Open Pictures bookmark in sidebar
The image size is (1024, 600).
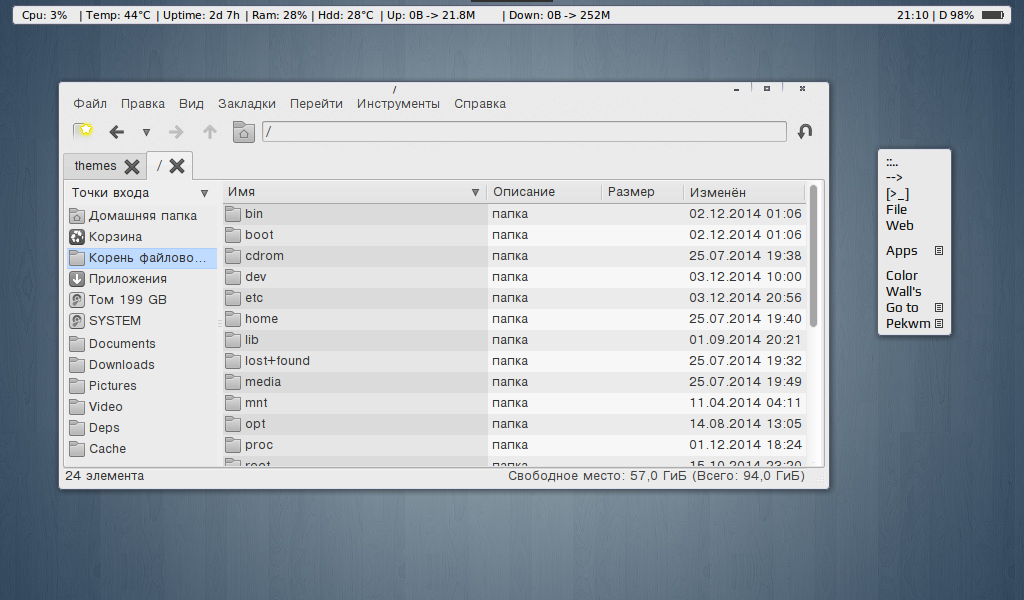pyautogui.click(x=142, y=385)
